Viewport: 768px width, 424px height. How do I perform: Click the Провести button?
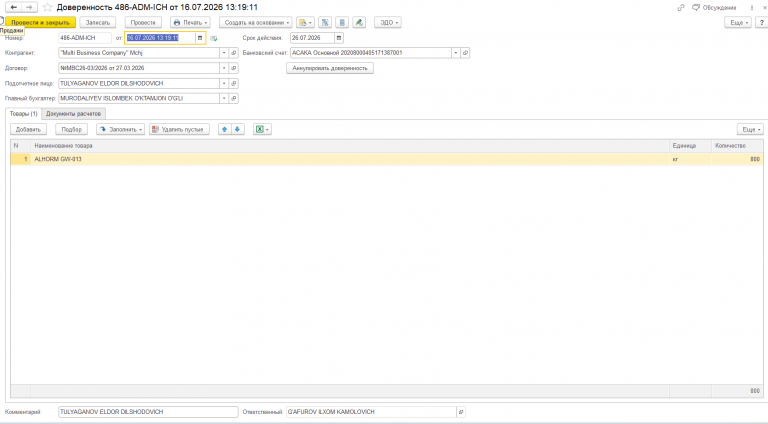(x=143, y=23)
